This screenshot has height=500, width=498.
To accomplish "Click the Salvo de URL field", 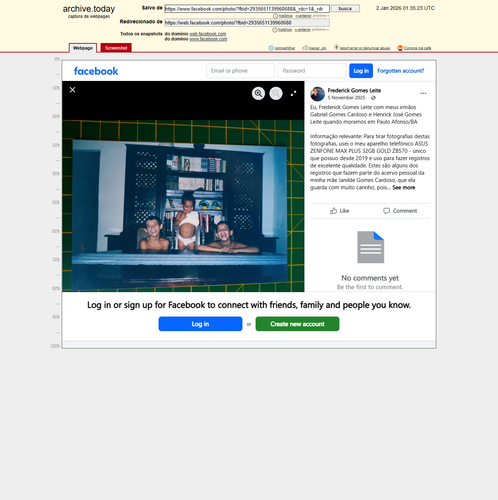I will click(x=247, y=9).
